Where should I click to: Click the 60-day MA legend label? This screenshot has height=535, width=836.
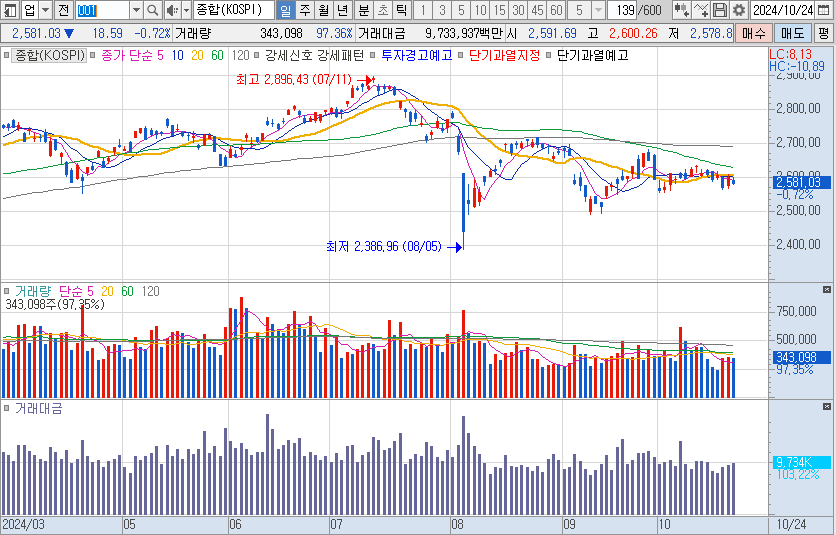coord(218,55)
